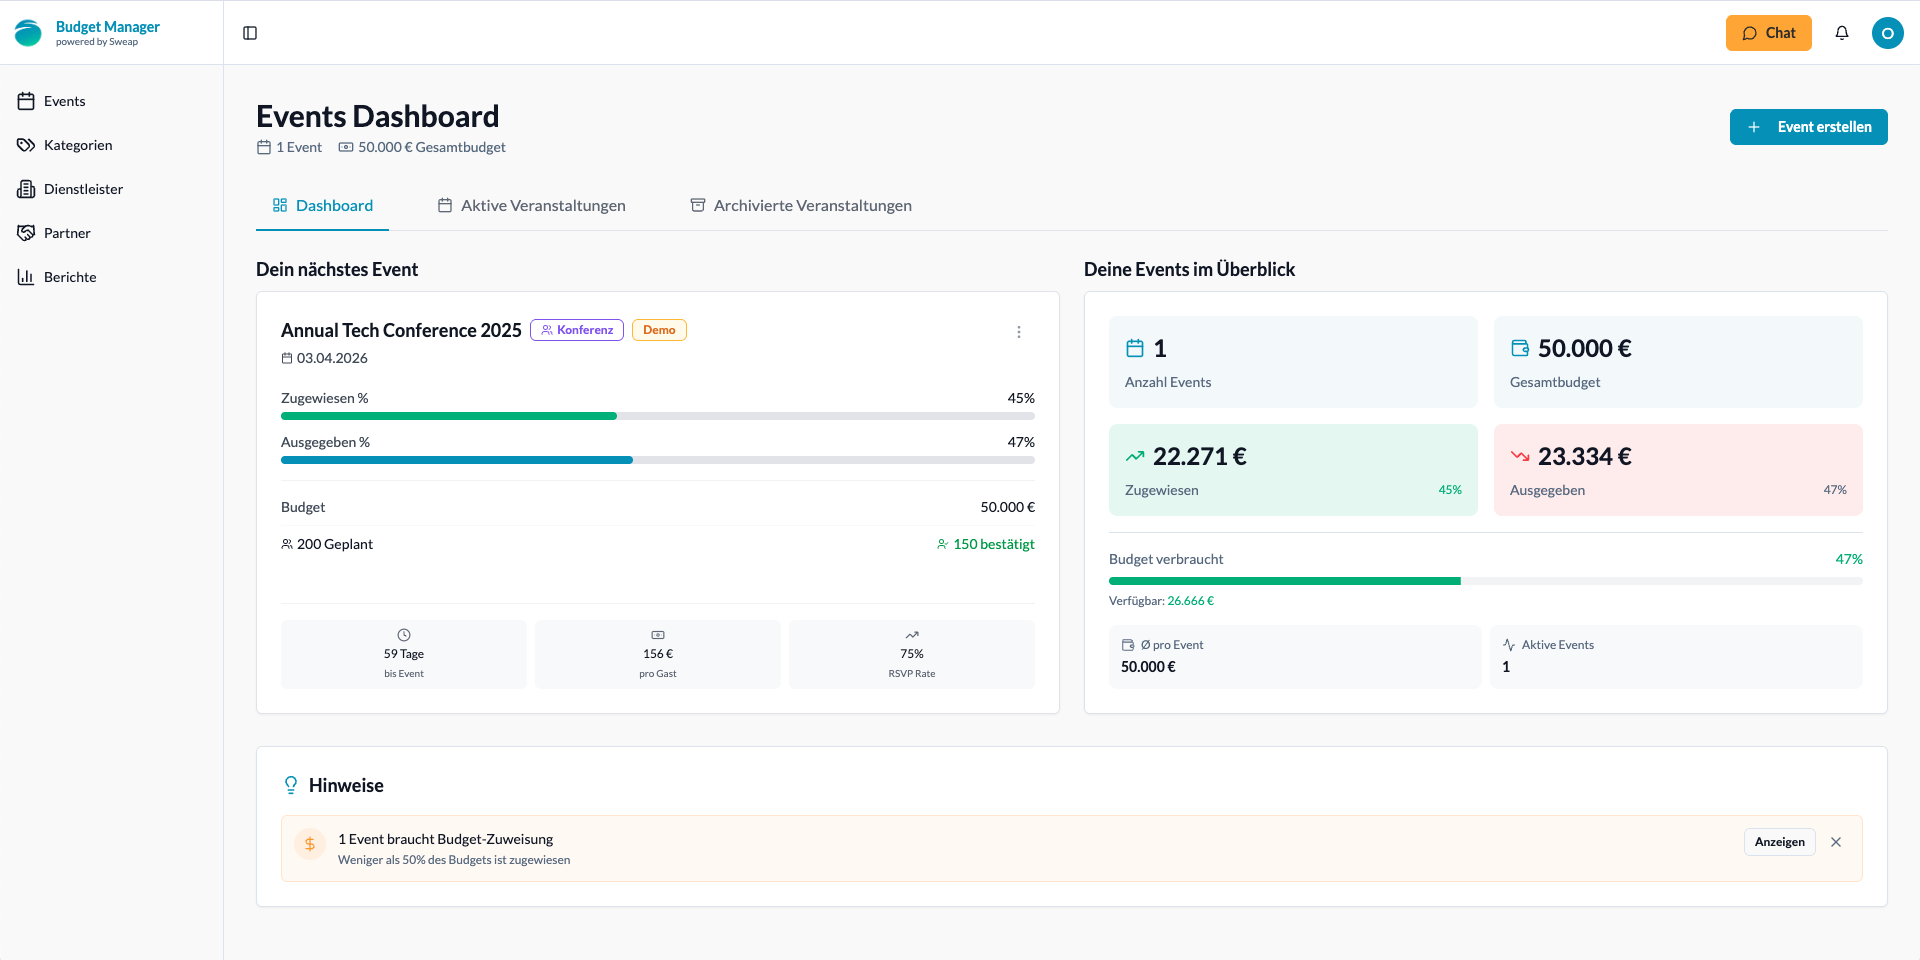
Task: Switch to Aktive Veranstaltungen tab
Action: 532,206
